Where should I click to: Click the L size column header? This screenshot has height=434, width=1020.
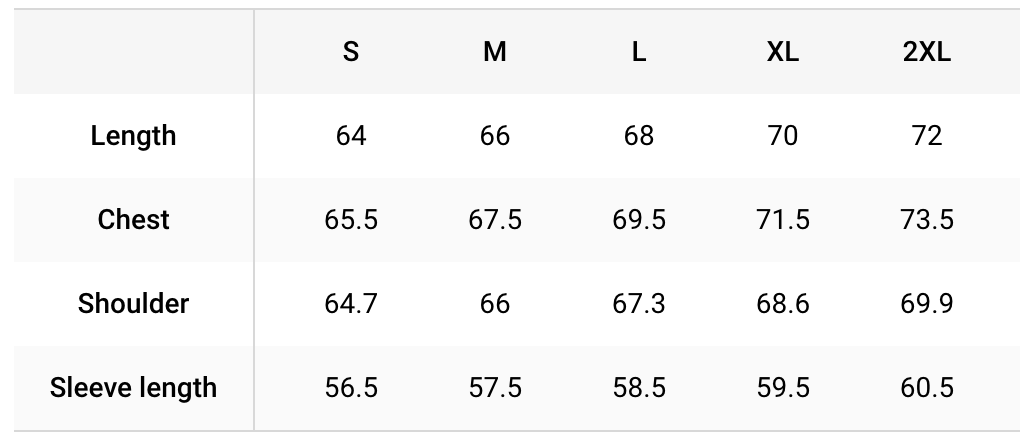coord(639,51)
